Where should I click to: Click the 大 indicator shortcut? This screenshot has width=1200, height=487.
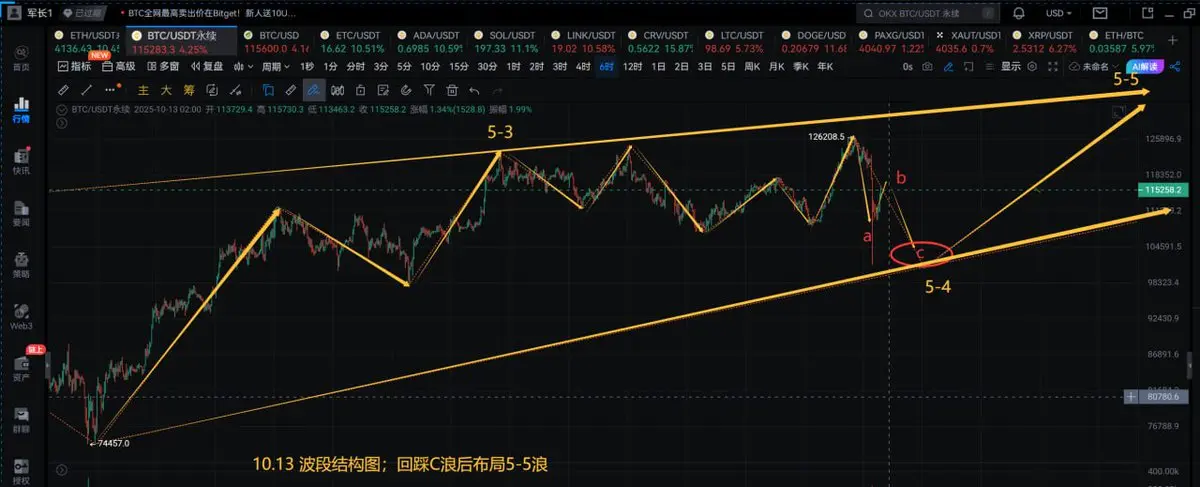click(166, 90)
